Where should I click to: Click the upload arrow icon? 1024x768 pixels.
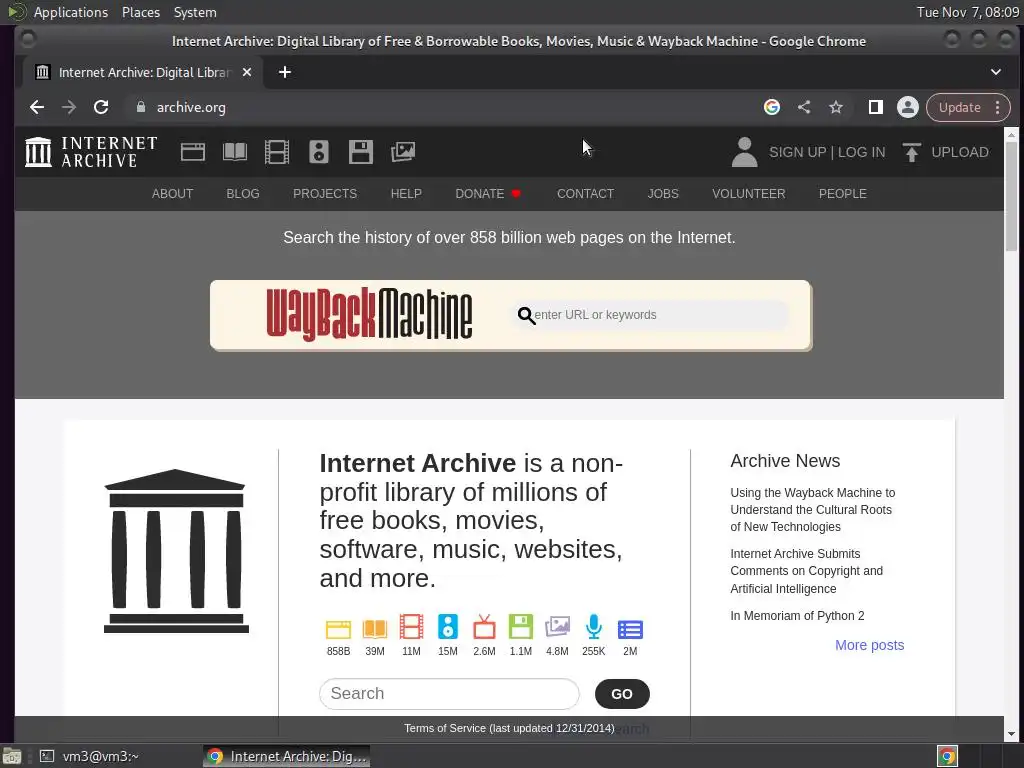(912, 152)
